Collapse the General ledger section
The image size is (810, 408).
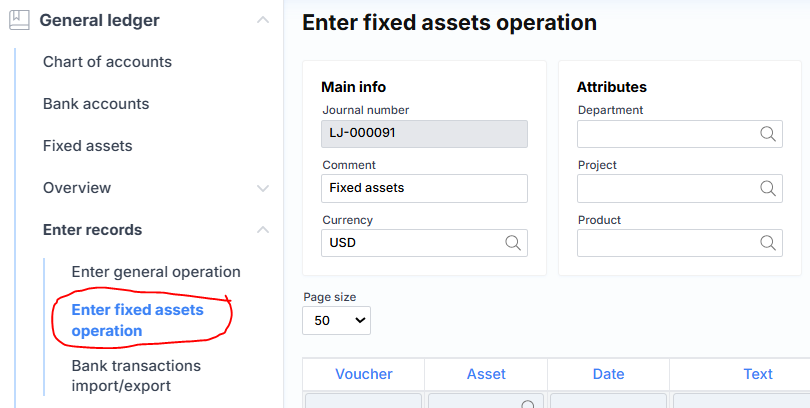click(262, 20)
